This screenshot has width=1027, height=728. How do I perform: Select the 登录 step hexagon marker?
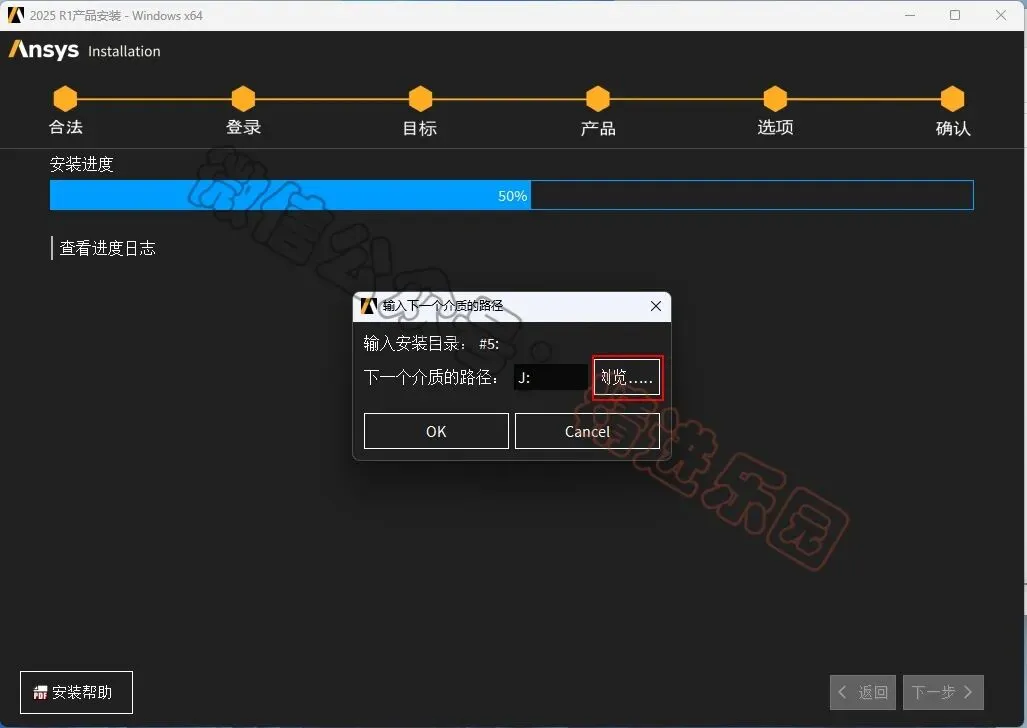(244, 99)
